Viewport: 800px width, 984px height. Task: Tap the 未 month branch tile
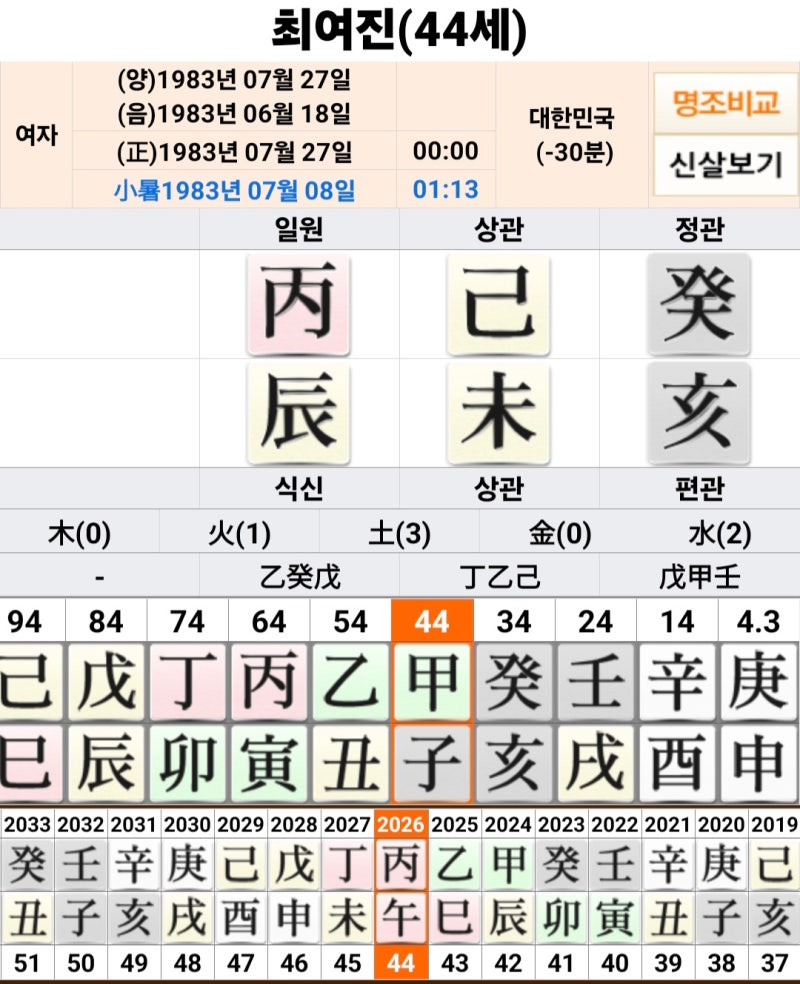[x=499, y=412]
